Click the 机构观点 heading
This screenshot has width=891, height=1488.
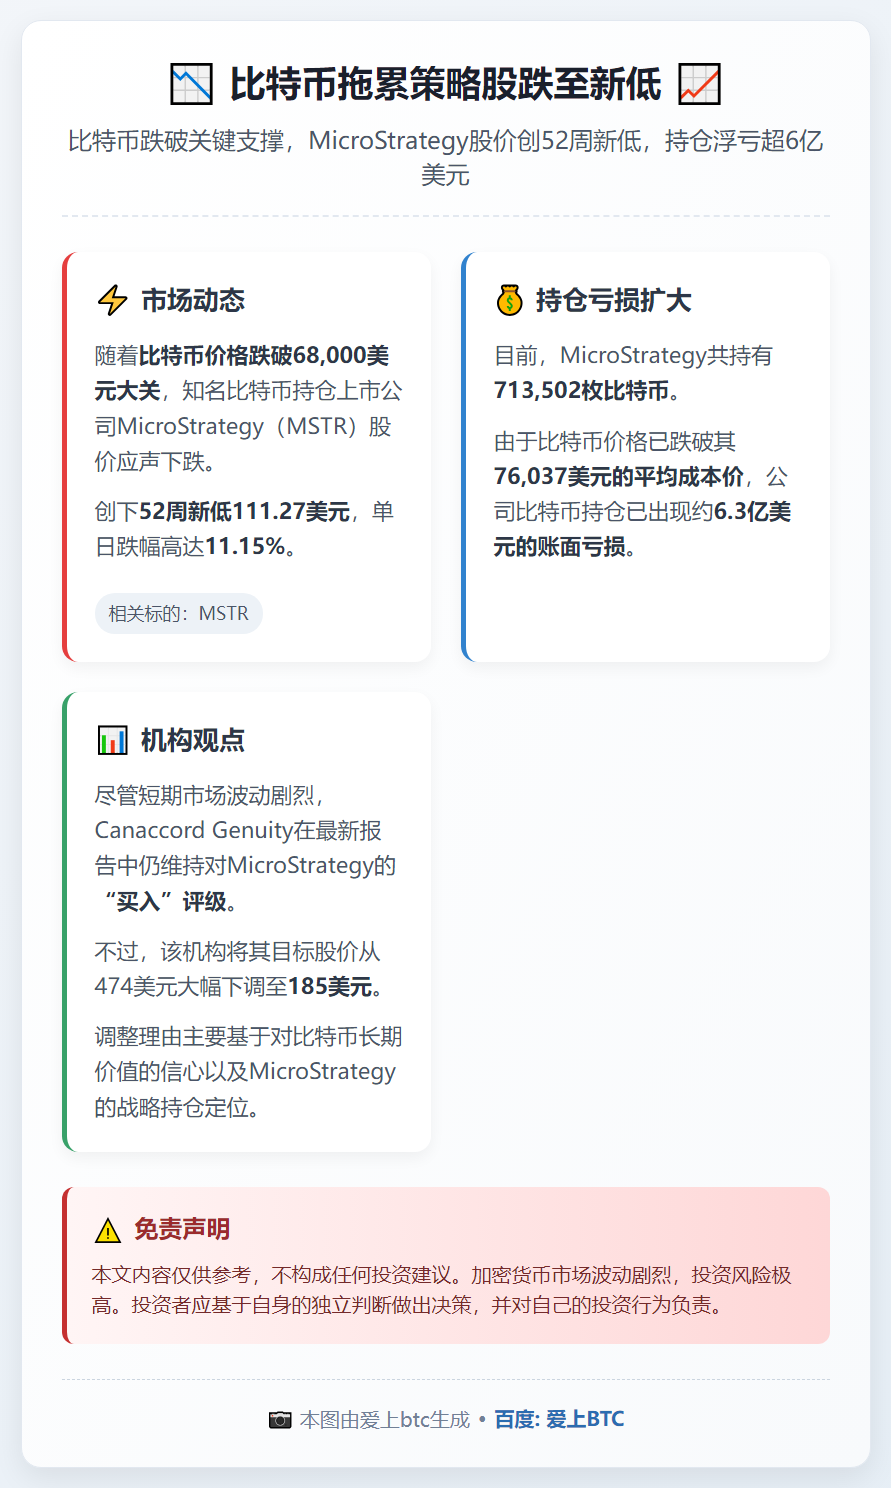click(193, 740)
